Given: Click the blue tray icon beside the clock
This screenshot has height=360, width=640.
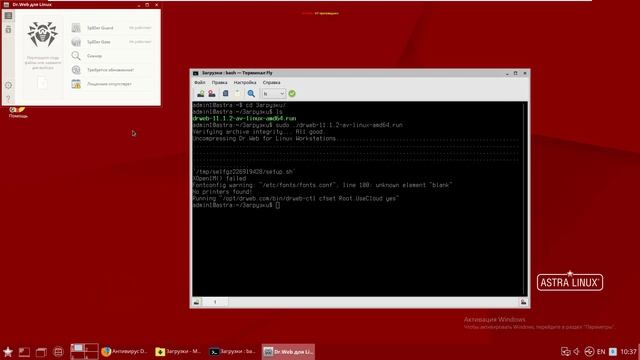Looking at the screenshot, I should click(613, 351).
